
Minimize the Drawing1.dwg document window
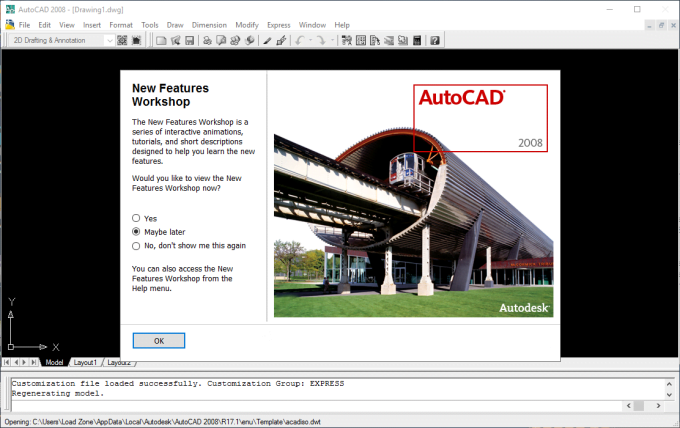[x=649, y=26]
